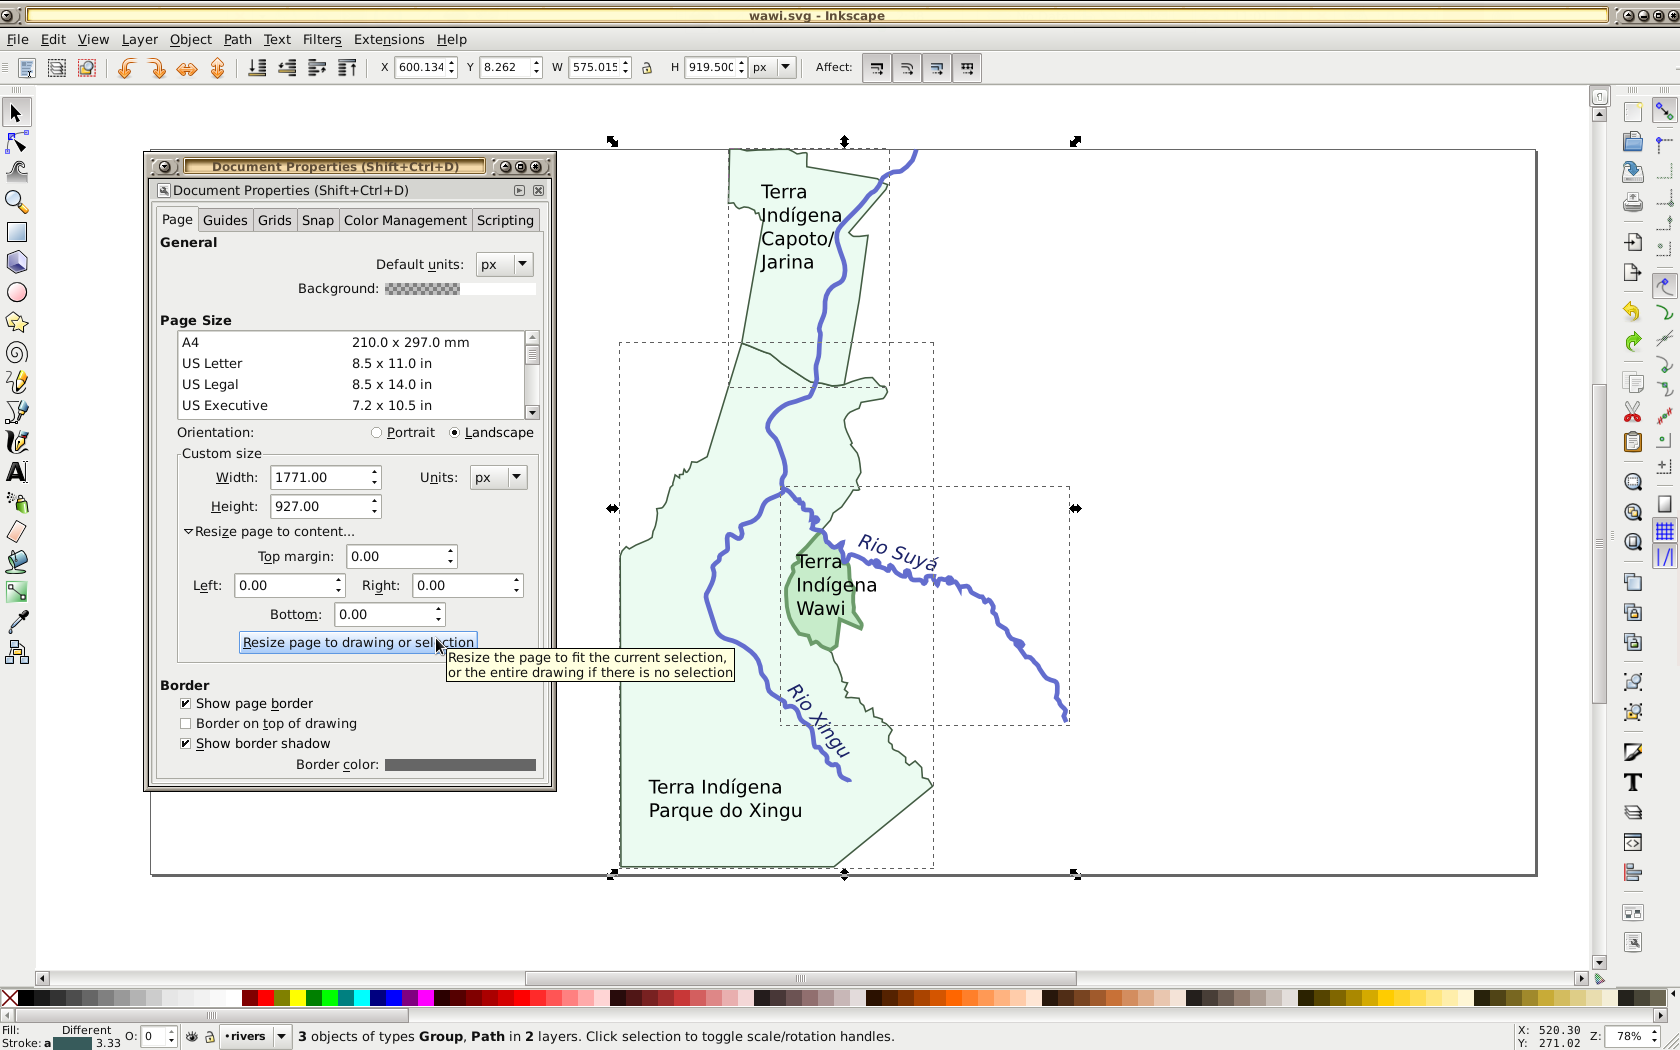1680x1050 pixels.
Task: Select the Node editing tool
Action: click(16, 143)
